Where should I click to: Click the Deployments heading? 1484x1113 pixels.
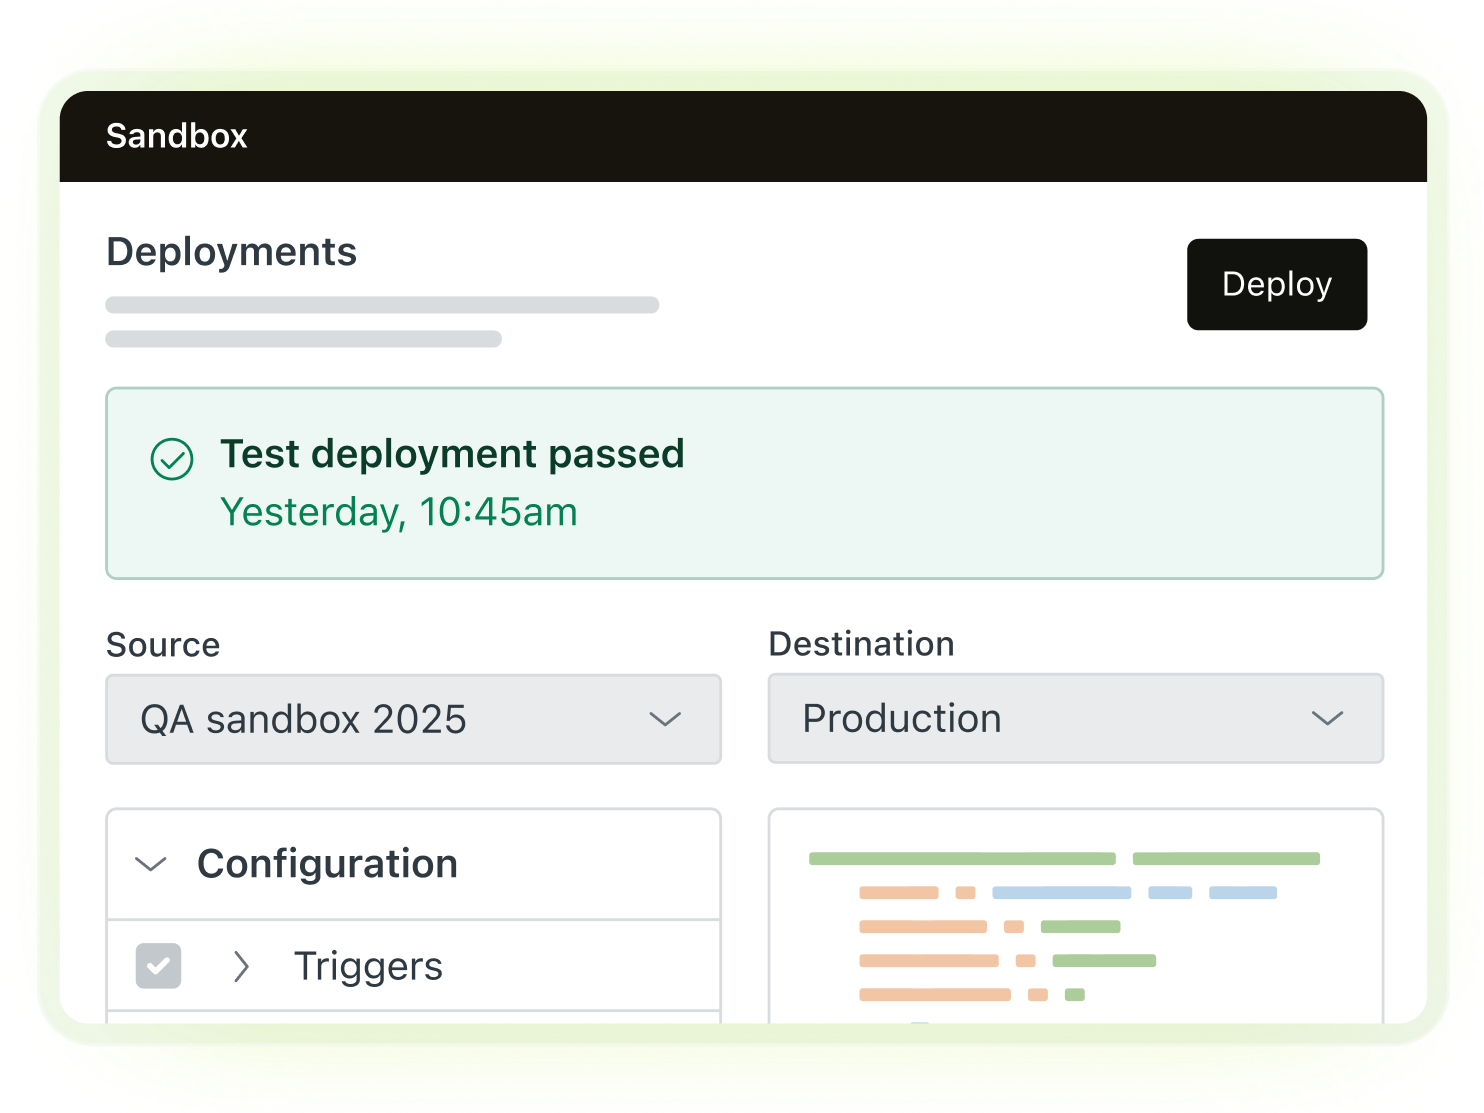pyautogui.click(x=231, y=253)
